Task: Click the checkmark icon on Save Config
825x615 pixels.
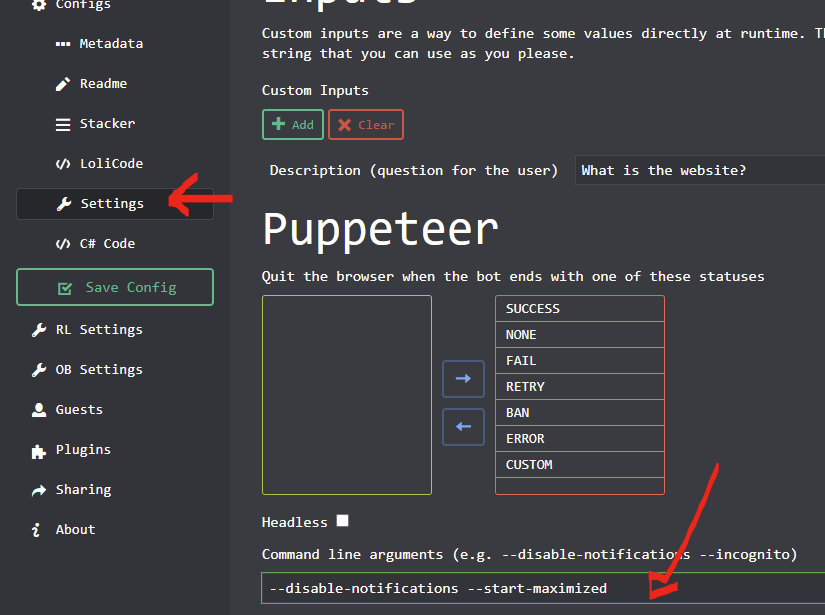Action: (x=65, y=288)
